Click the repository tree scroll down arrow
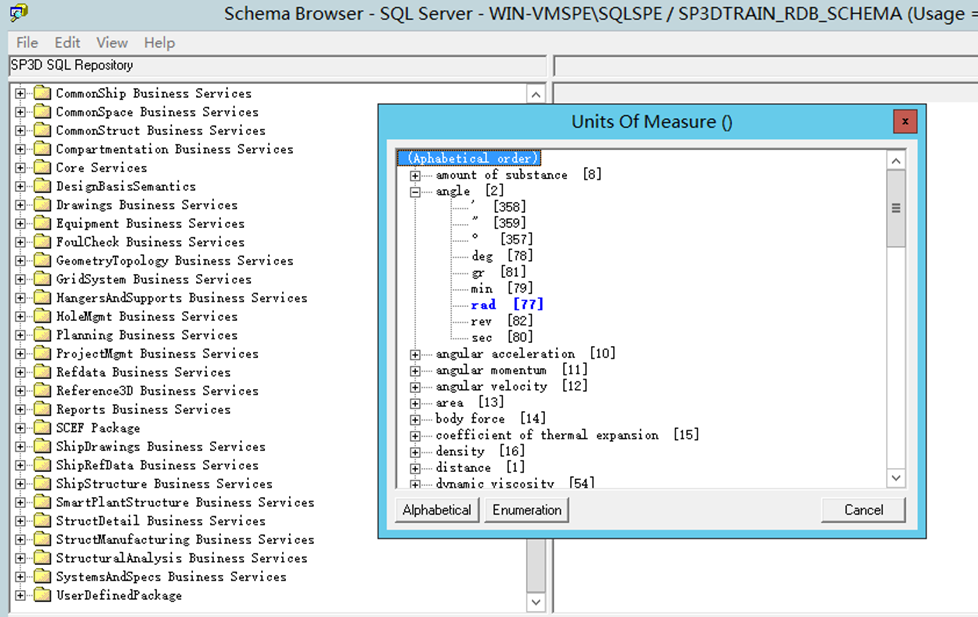The image size is (978, 617). (x=536, y=602)
